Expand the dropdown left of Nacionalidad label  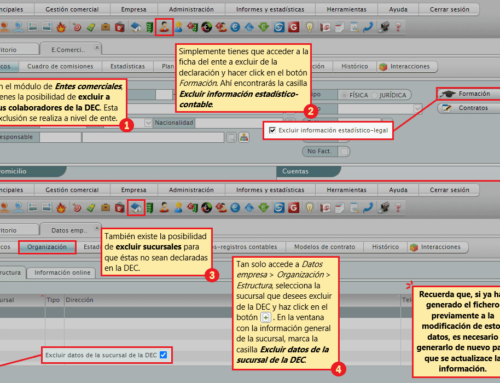148,123
